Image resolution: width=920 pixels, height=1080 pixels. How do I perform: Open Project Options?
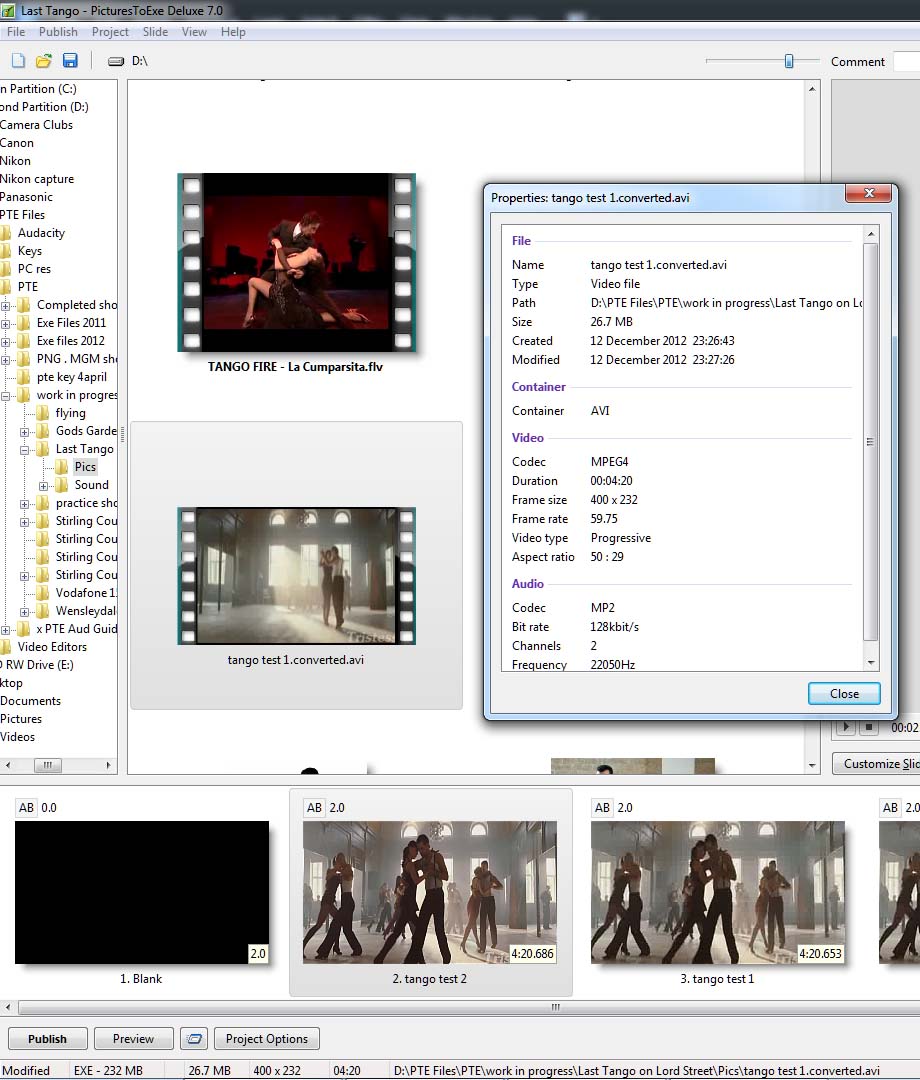click(x=266, y=1039)
